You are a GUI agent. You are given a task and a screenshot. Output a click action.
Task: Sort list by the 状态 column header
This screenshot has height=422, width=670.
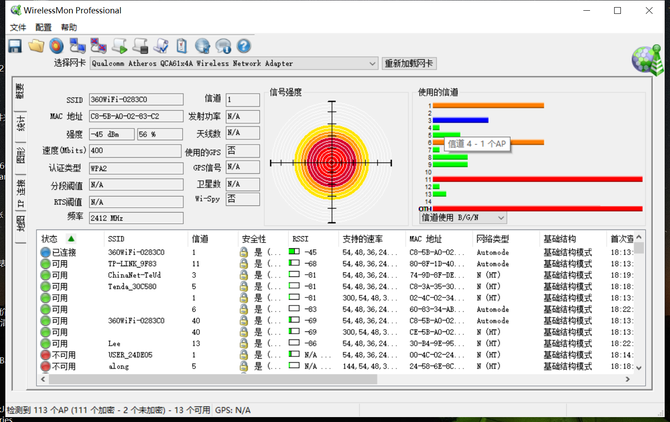pos(56,239)
